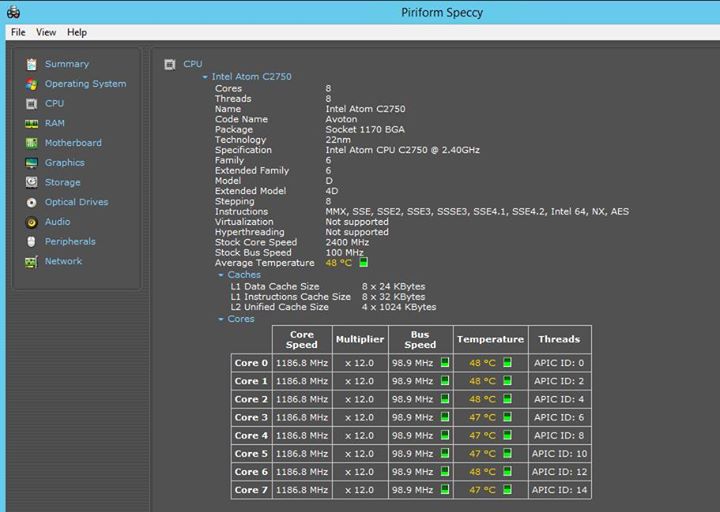
Task: Click the Core Speed column header
Action: 302,339
